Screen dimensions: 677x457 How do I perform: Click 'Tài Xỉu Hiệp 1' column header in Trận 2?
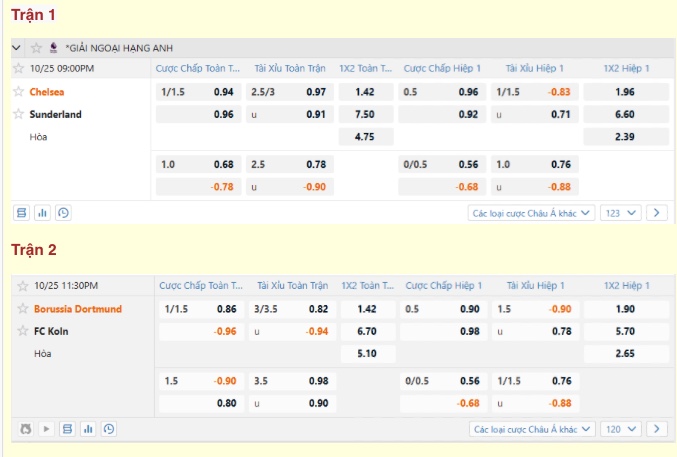coord(536,285)
